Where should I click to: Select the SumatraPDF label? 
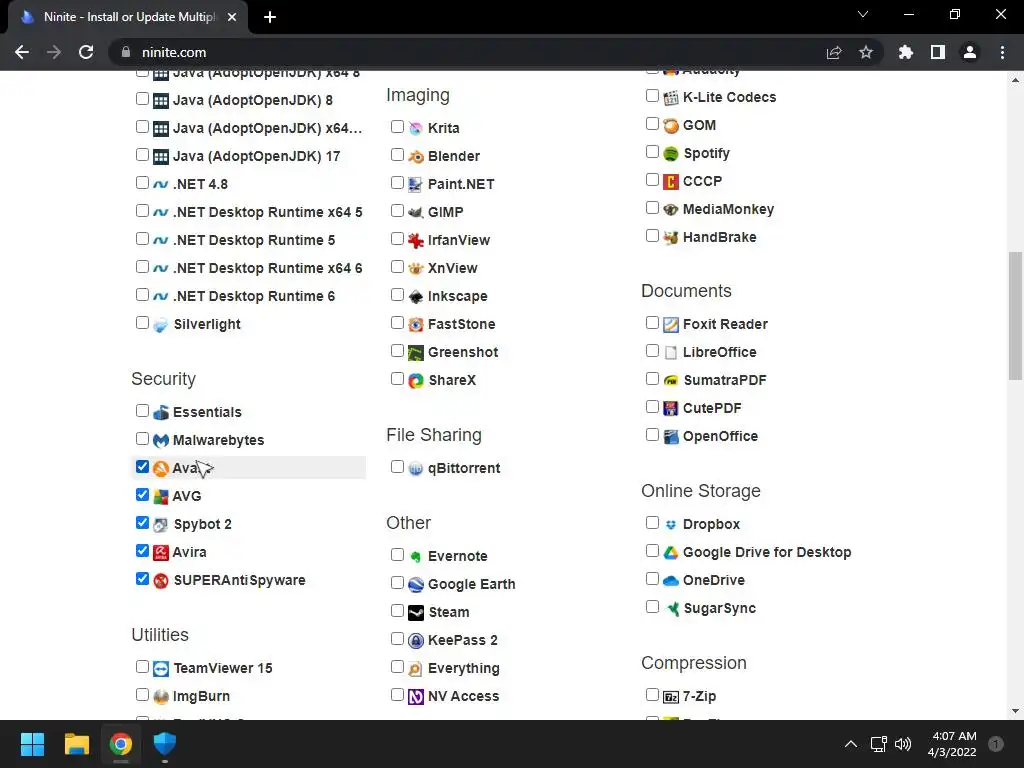tap(724, 381)
